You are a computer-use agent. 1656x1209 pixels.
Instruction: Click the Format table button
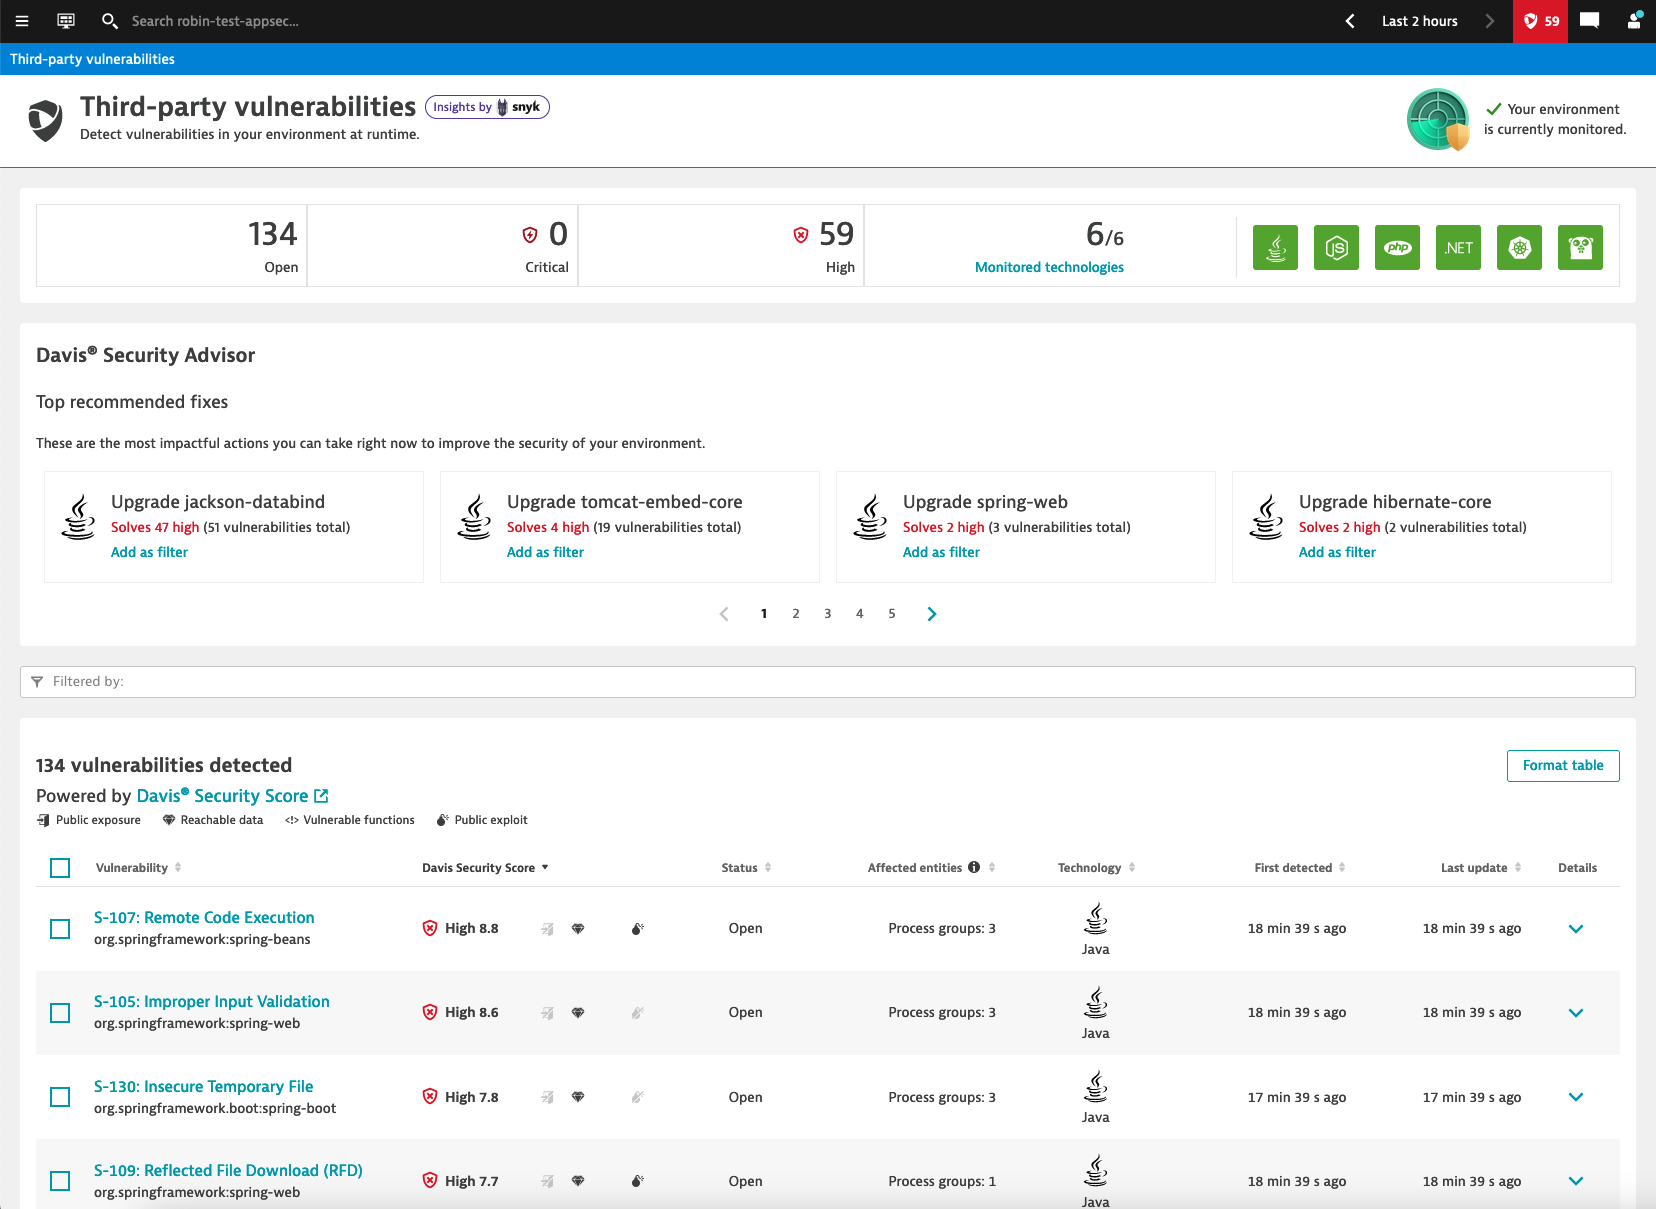point(1562,766)
